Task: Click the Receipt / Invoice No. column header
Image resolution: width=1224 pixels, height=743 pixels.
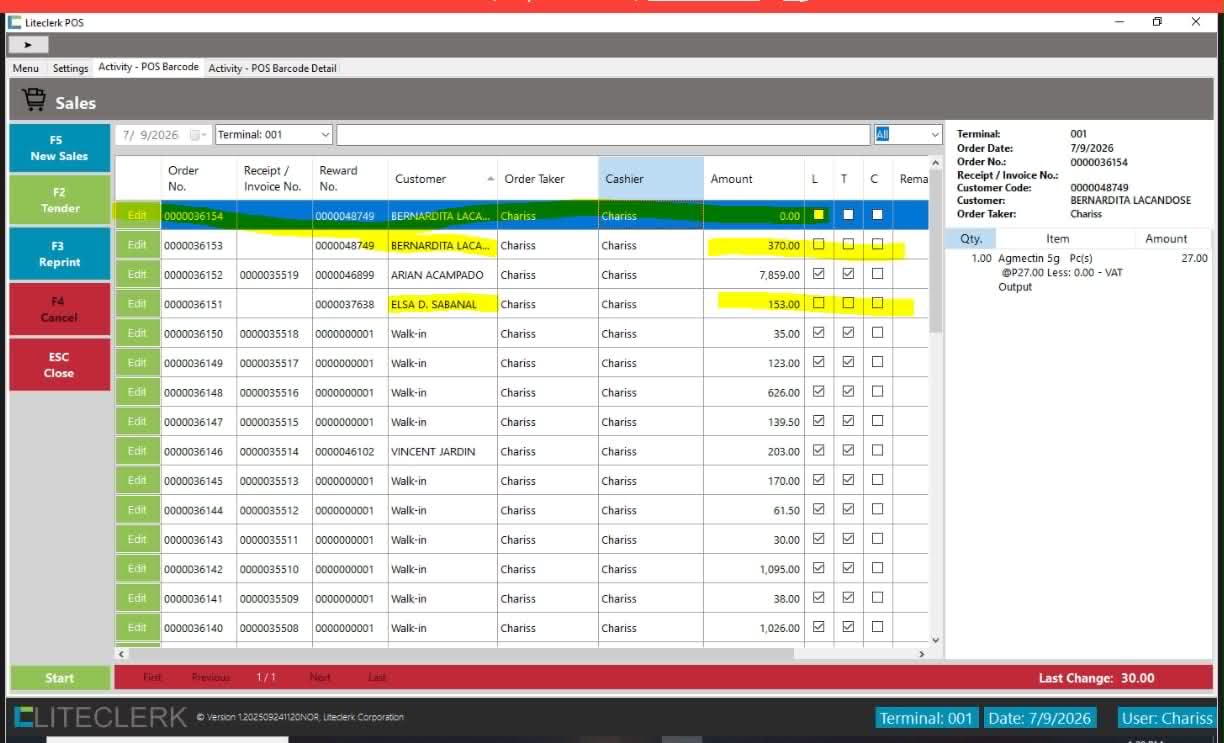Action: pos(274,178)
